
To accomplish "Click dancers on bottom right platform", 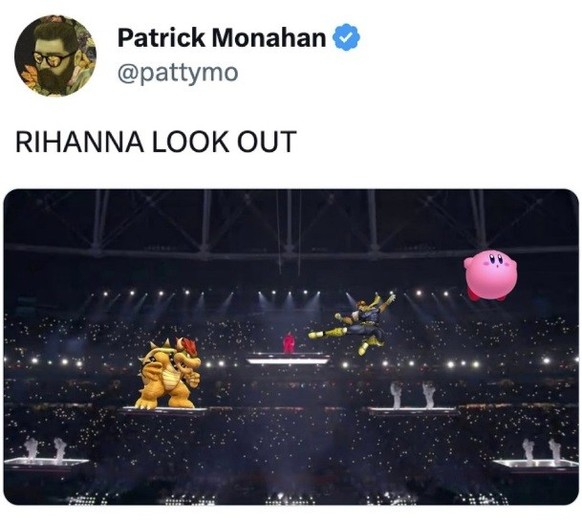I will [541, 450].
